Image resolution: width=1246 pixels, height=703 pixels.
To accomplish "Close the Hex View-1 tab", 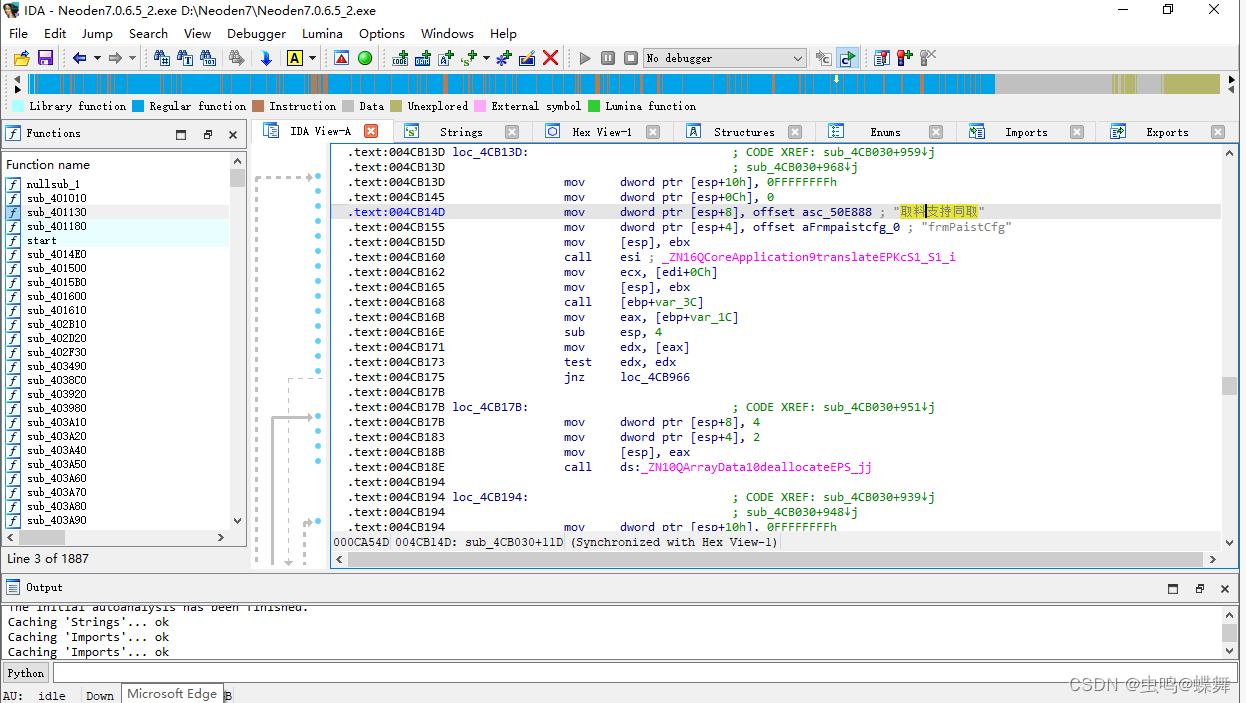I will 653,132.
